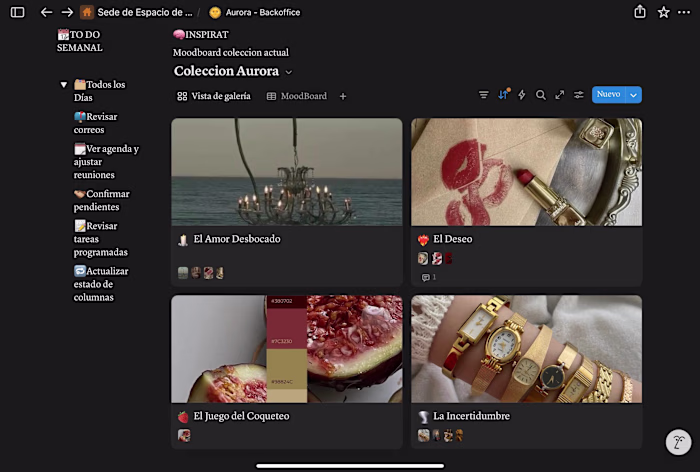
Task: Click the share icon
Action: point(640,12)
